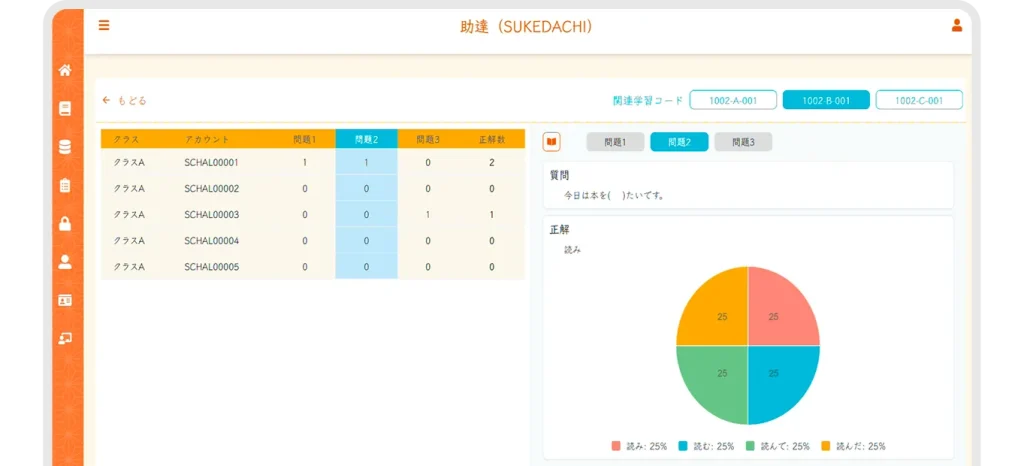
Task: Switch to the 問題3 tab above the question
Action: coord(743,142)
